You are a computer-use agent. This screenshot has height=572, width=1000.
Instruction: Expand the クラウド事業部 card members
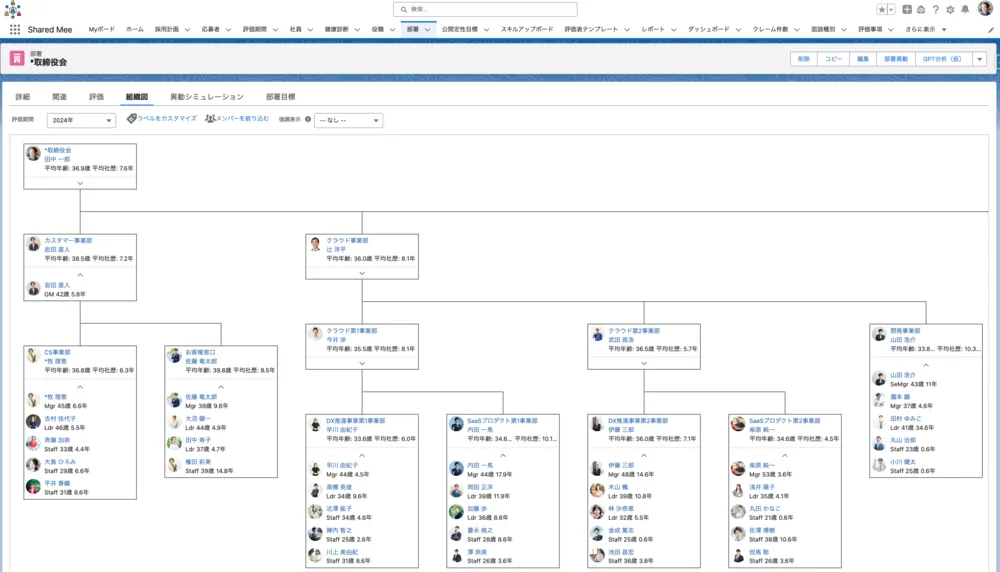pos(362,273)
